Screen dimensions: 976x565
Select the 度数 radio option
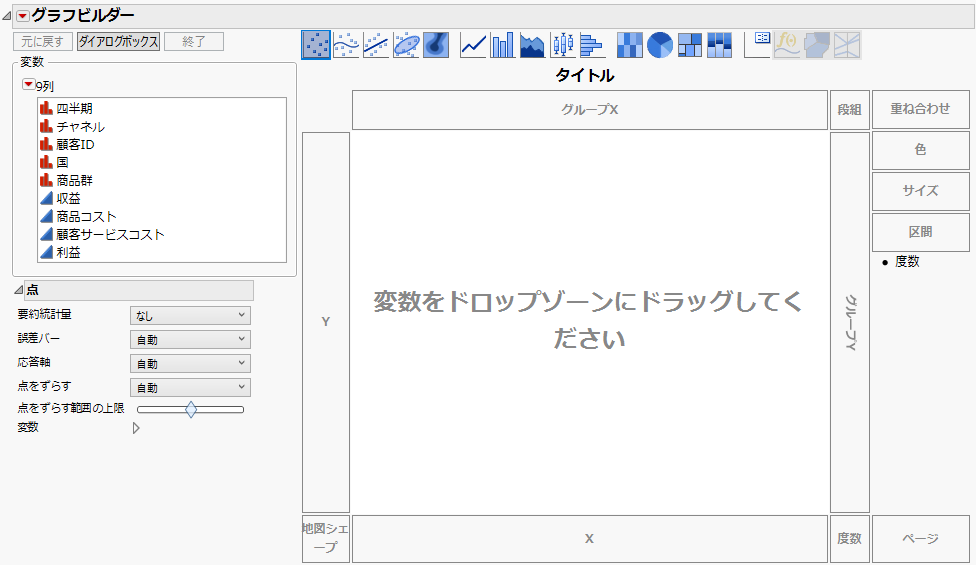pyautogui.click(x=886, y=262)
